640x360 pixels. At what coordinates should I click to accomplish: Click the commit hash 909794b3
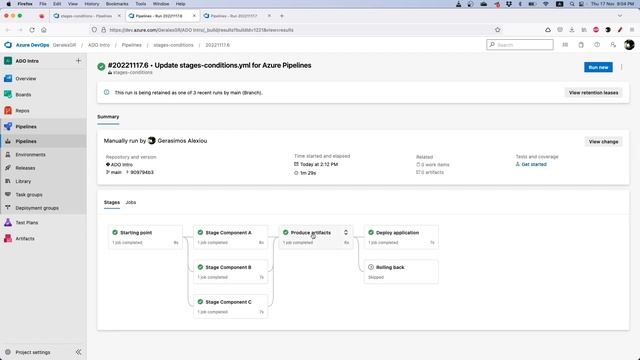coord(142,172)
